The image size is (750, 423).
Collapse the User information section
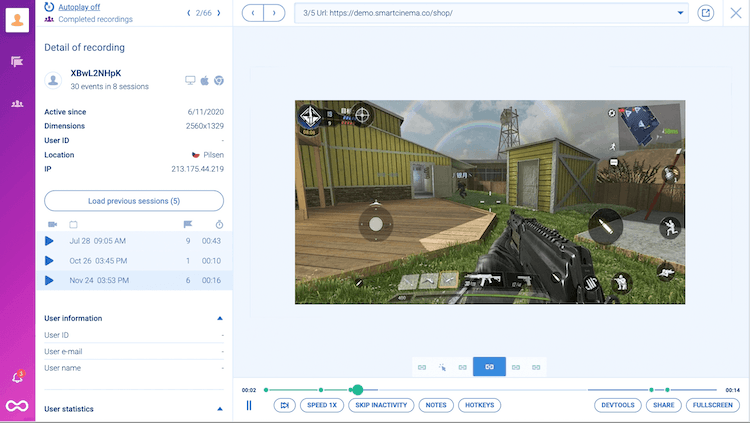(220, 318)
